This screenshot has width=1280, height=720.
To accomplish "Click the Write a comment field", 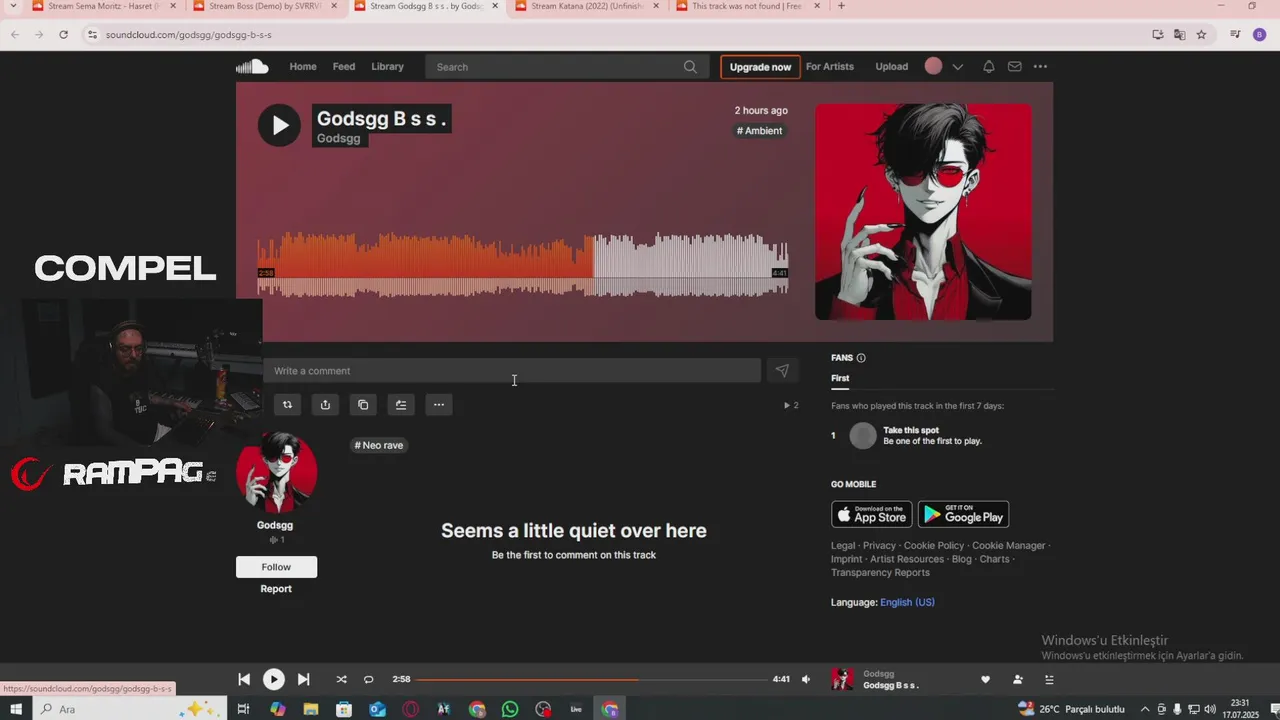I will point(512,371).
